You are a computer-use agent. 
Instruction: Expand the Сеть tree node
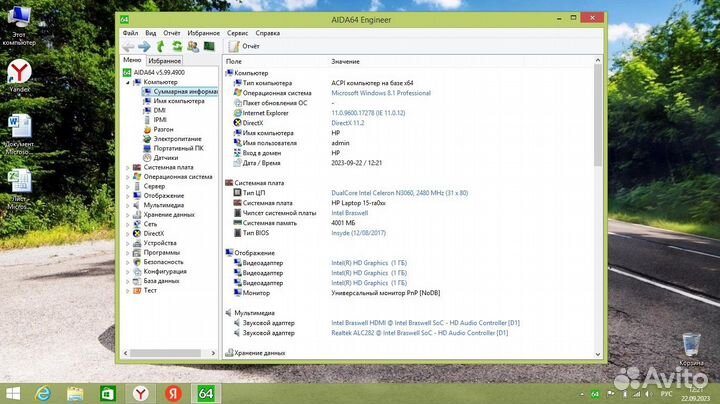(128, 224)
